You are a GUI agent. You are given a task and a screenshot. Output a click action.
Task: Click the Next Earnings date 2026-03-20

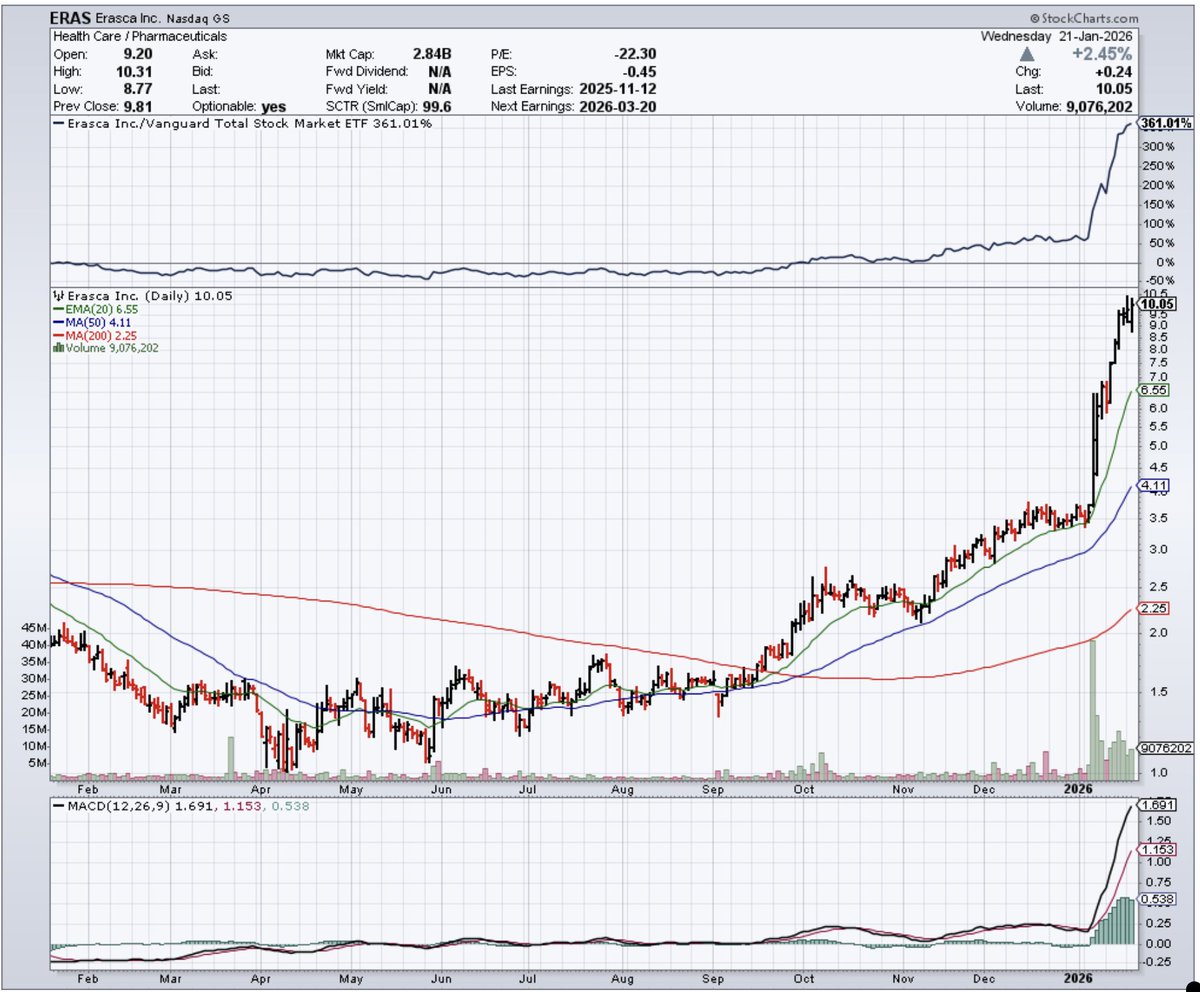point(618,105)
